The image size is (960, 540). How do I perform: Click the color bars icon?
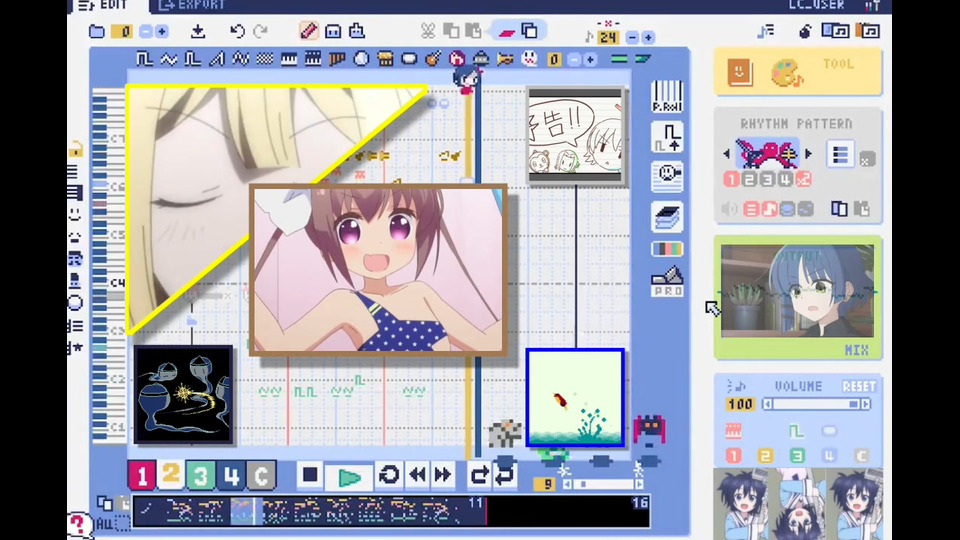coord(667,249)
